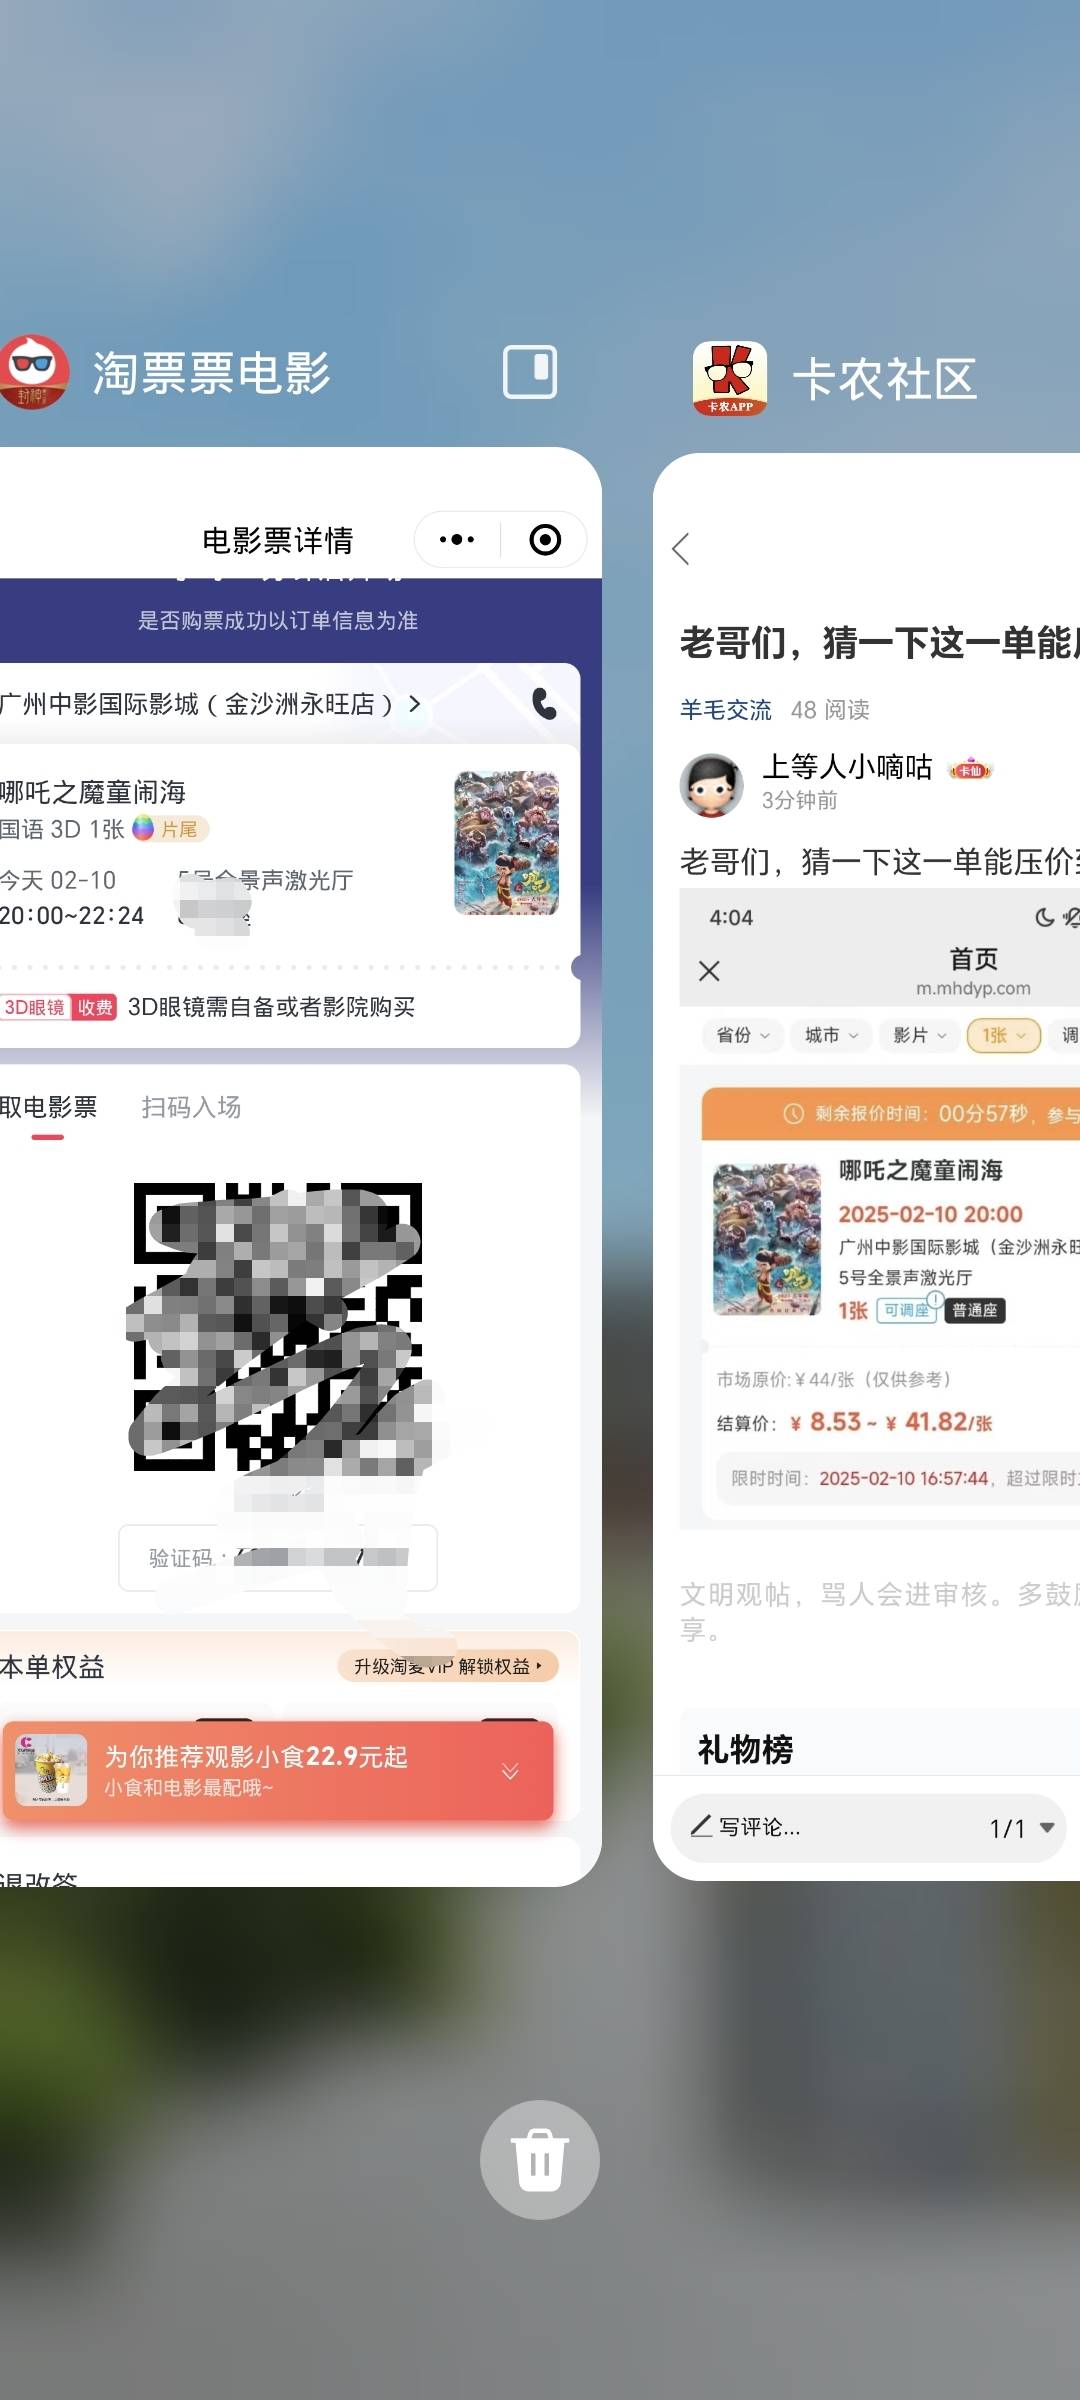The image size is (1080, 2400).
Task: Tap the ticket pickup QR code
Action: tap(278, 1327)
